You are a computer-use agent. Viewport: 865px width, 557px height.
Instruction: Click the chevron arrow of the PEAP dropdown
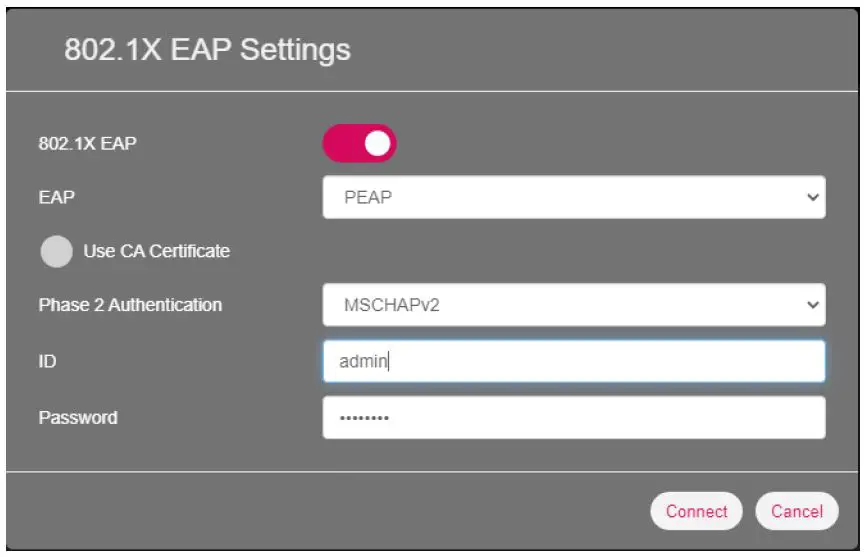pyautogui.click(x=811, y=197)
